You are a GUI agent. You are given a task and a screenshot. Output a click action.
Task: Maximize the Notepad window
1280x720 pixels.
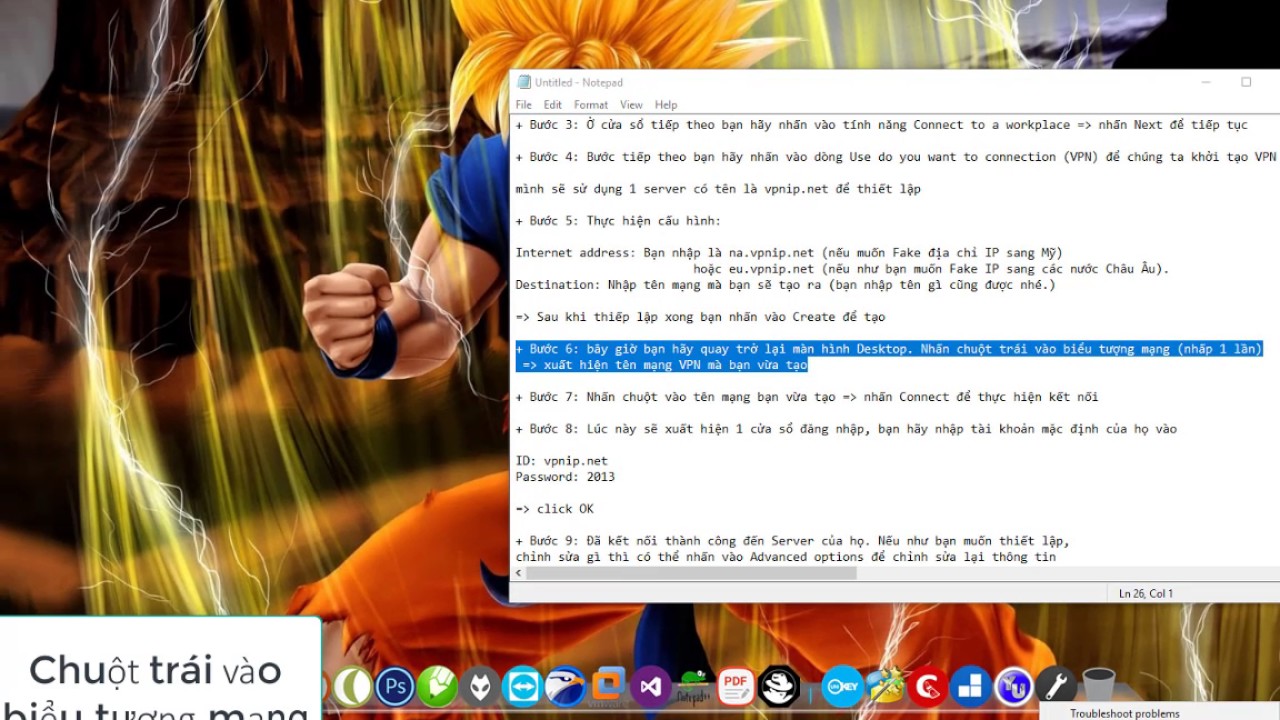1246,82
